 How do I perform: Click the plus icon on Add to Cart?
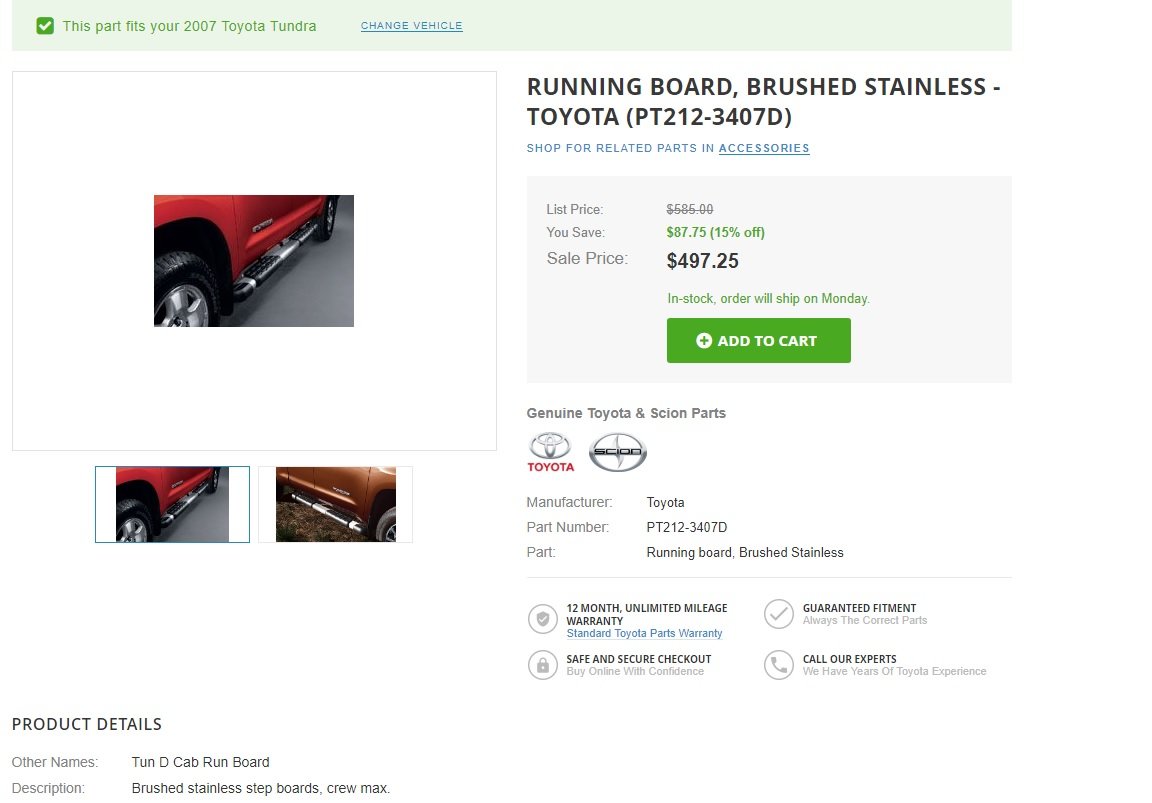coord(704,341)
